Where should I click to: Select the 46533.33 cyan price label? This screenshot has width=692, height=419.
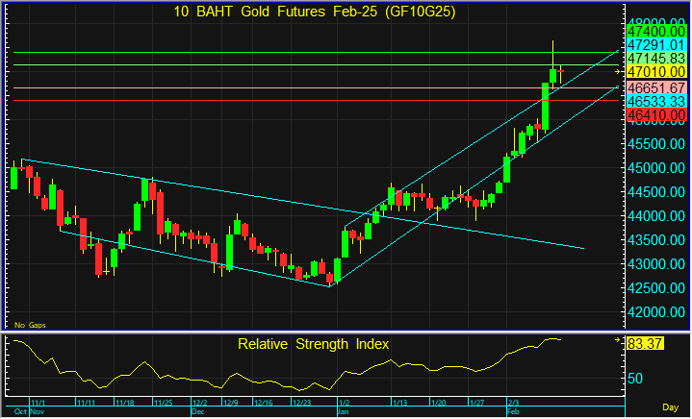(x=655, y=102)
